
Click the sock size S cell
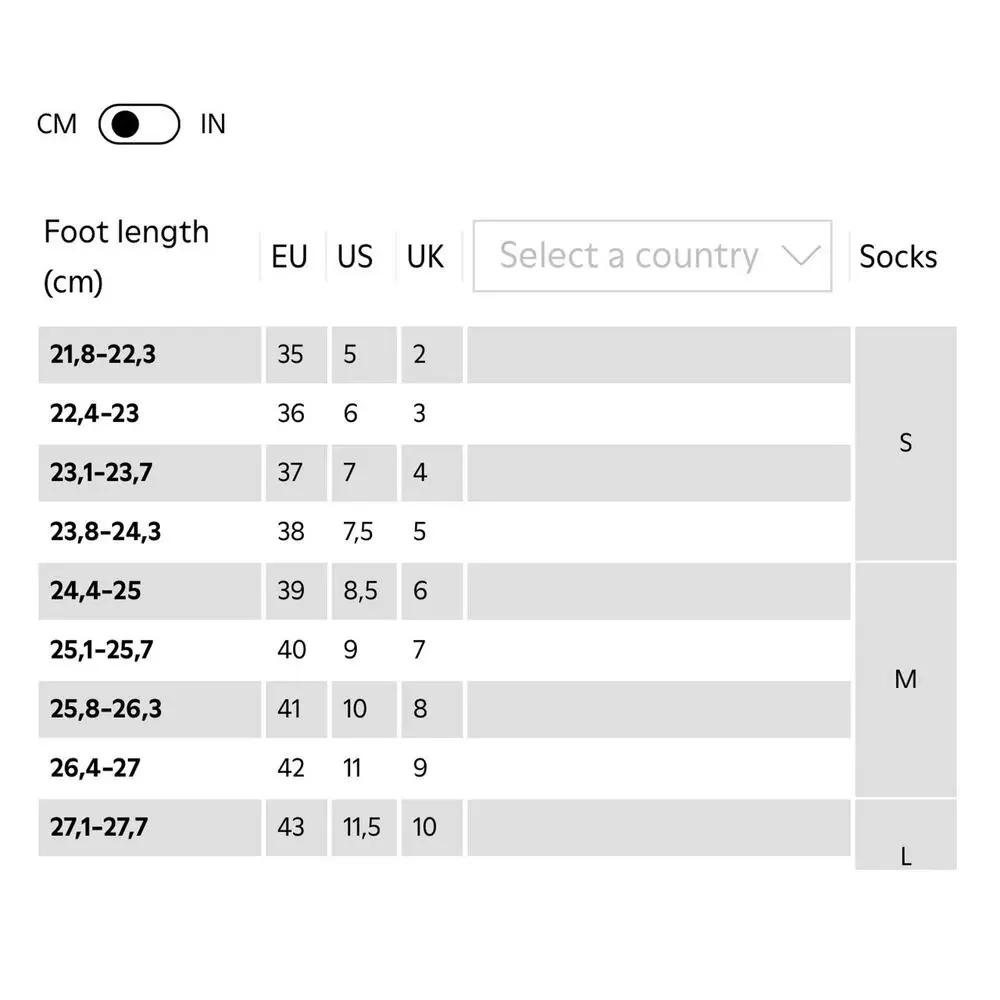906,443
